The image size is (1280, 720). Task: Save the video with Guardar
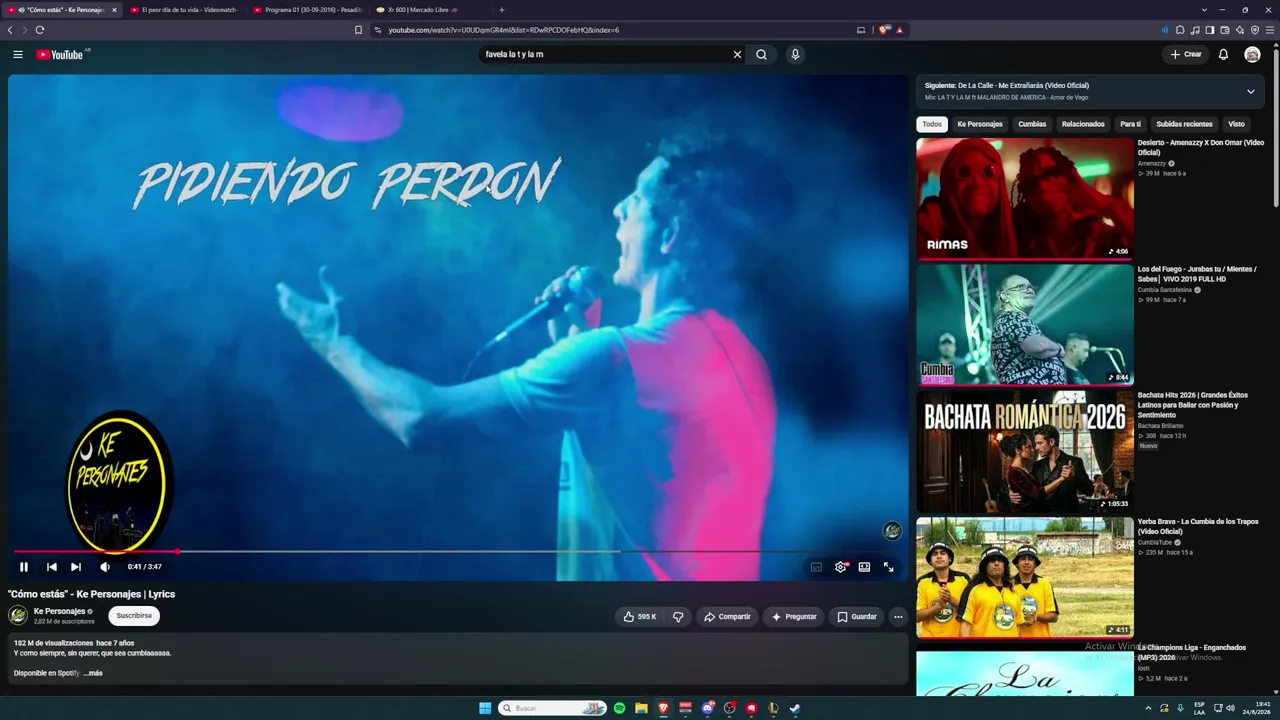[857, 617]
